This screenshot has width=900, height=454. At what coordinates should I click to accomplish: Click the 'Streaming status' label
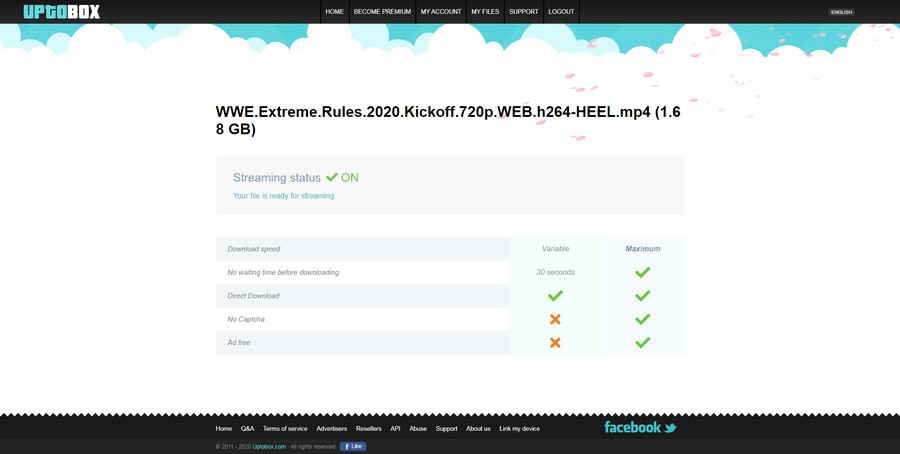click(x=277, y=178)
